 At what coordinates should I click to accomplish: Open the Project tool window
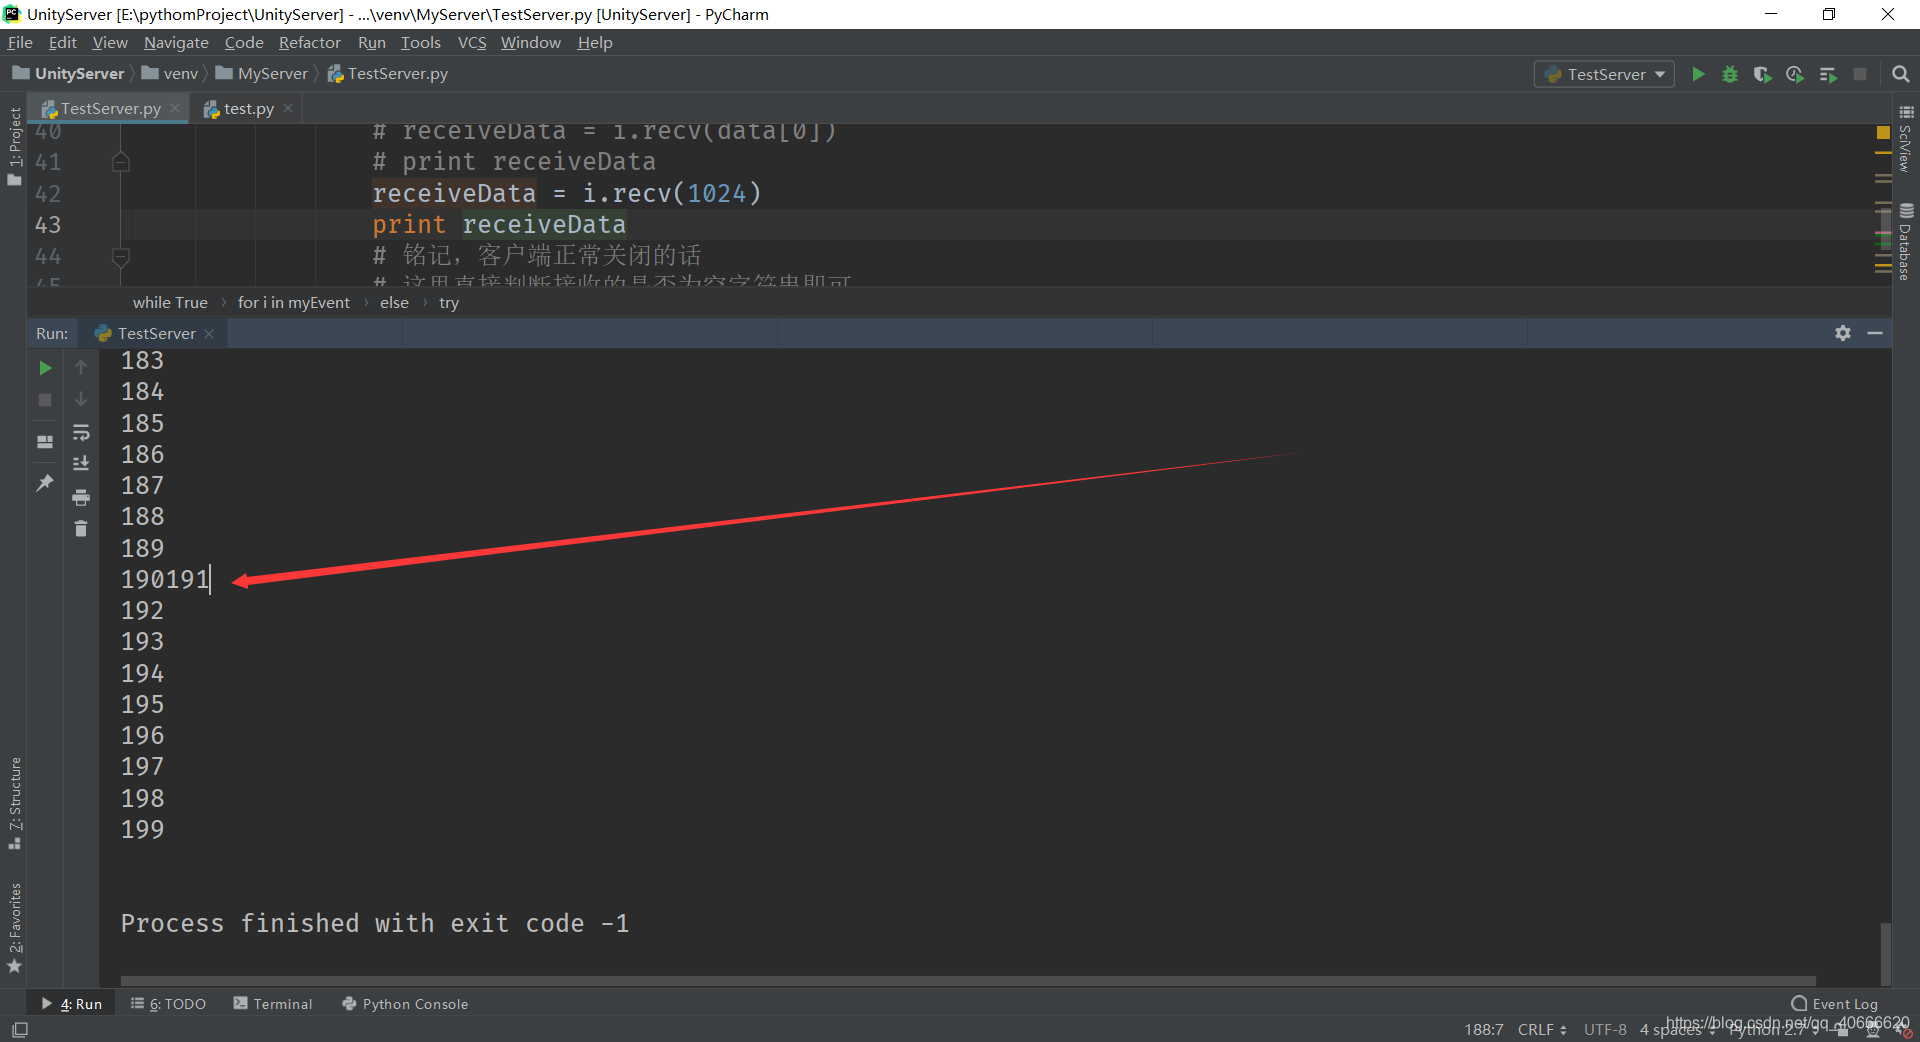coord(14,146)
